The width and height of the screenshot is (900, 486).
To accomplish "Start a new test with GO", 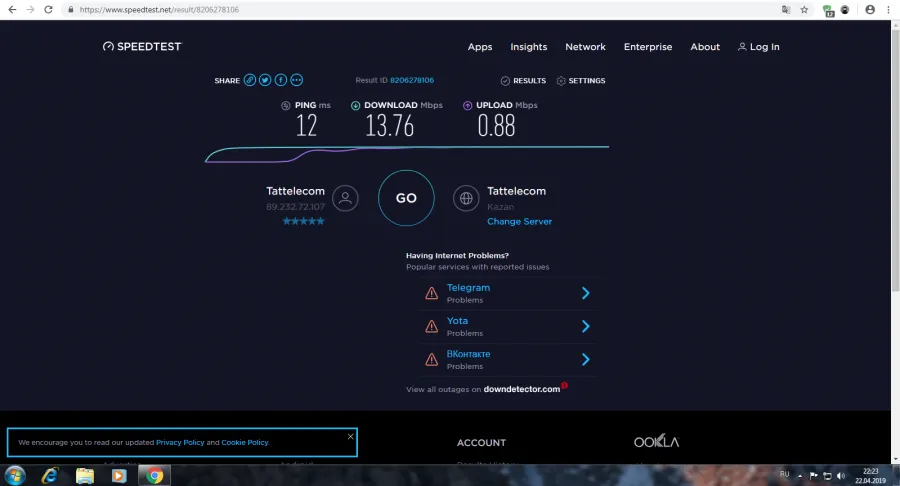I will pyautogui.click(x=406, y=198).
